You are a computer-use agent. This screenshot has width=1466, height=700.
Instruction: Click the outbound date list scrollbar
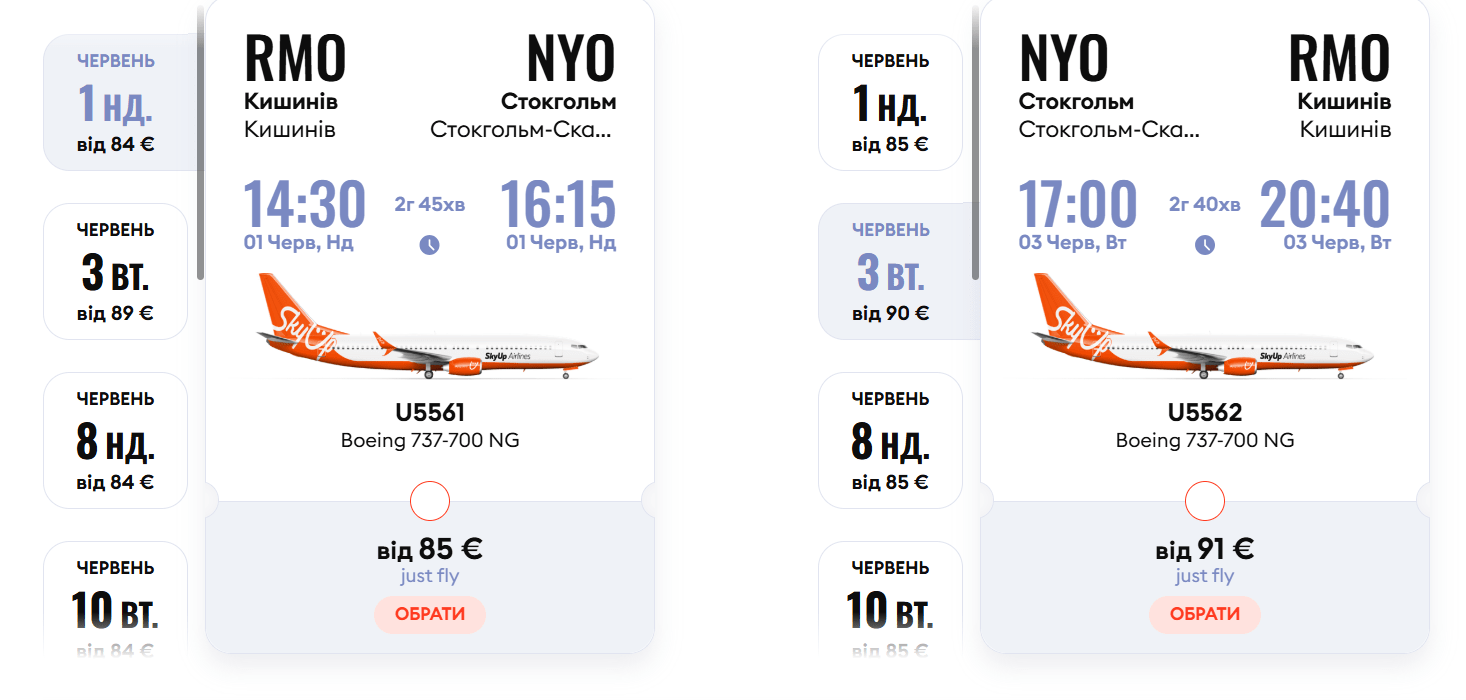[201, 140]
